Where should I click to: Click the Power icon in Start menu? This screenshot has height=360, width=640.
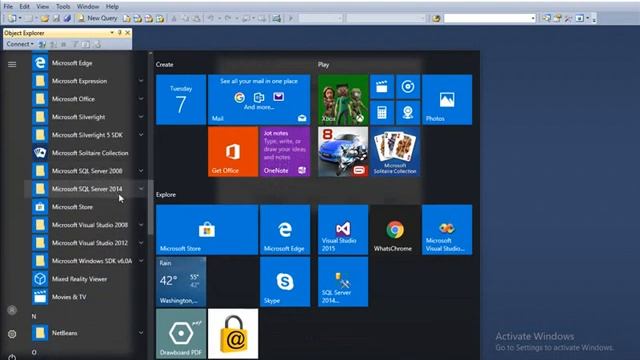click(x=12, y=357)
